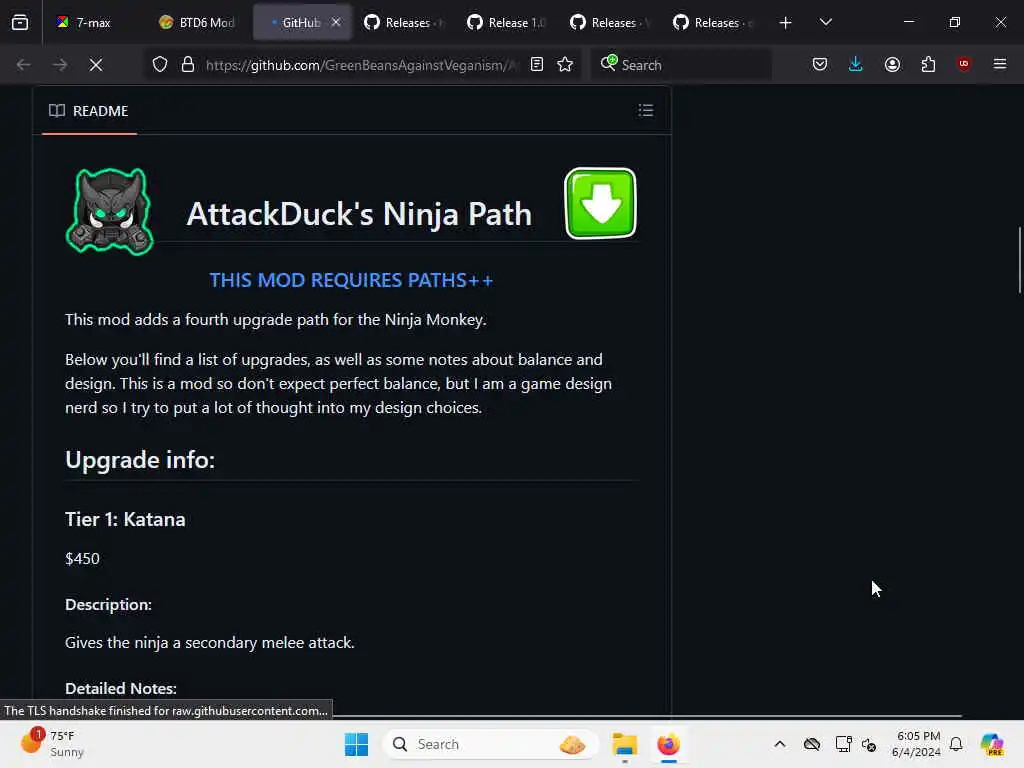1024x768 pixels.
Task: Click the GitHub URL address field
Action: (360, 65)
